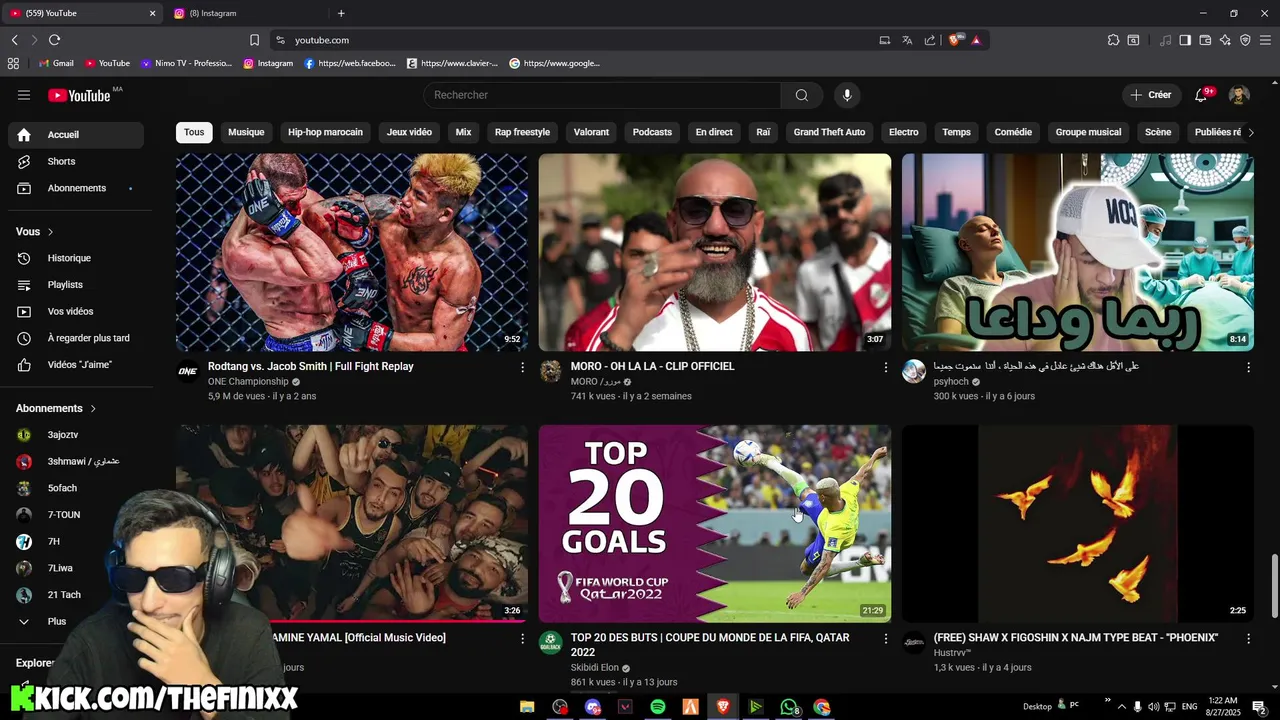Open the browser main menu

pos(1266,40)
